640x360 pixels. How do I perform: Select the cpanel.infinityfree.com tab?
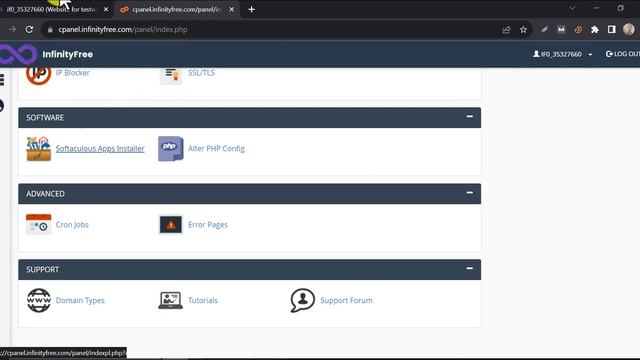[176, 9]
